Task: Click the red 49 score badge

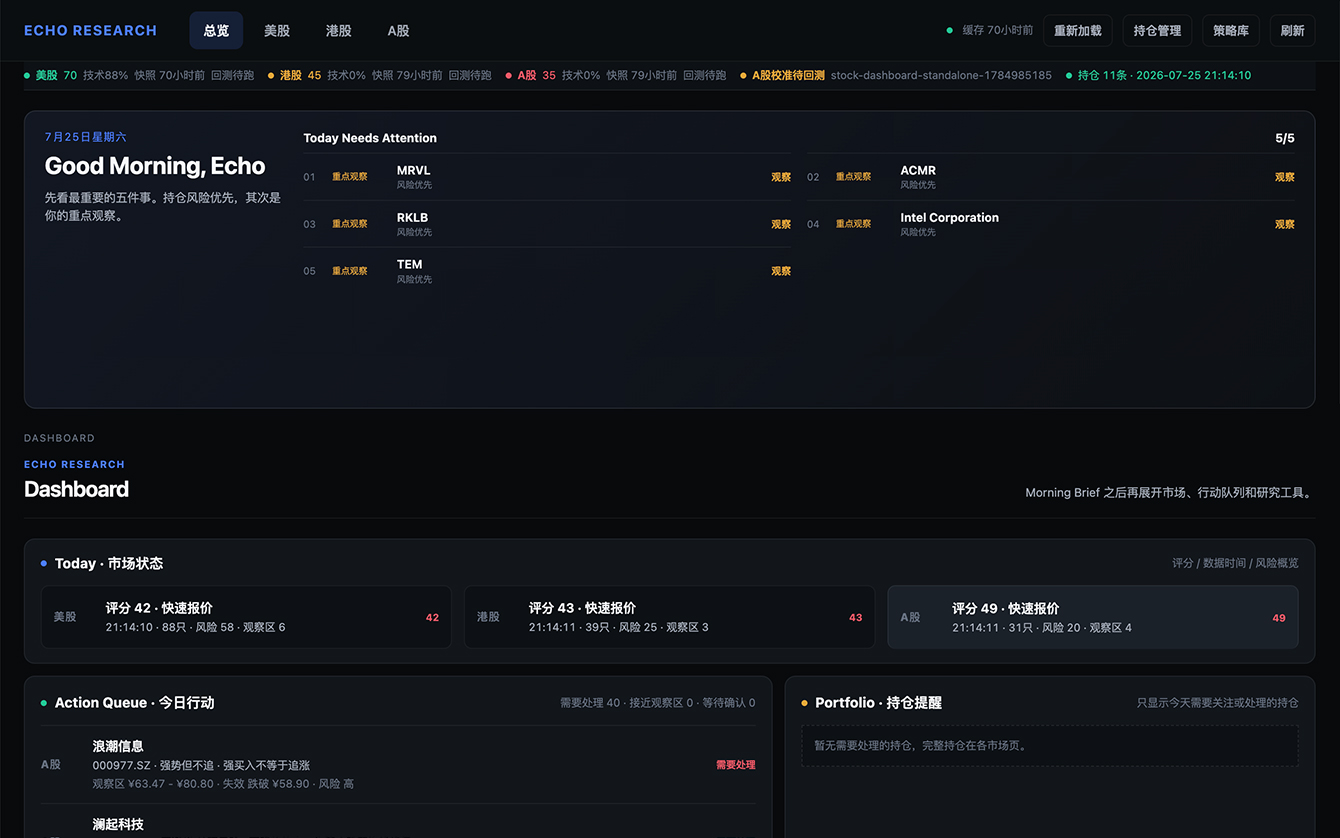Action: (x=1278, y=618)
